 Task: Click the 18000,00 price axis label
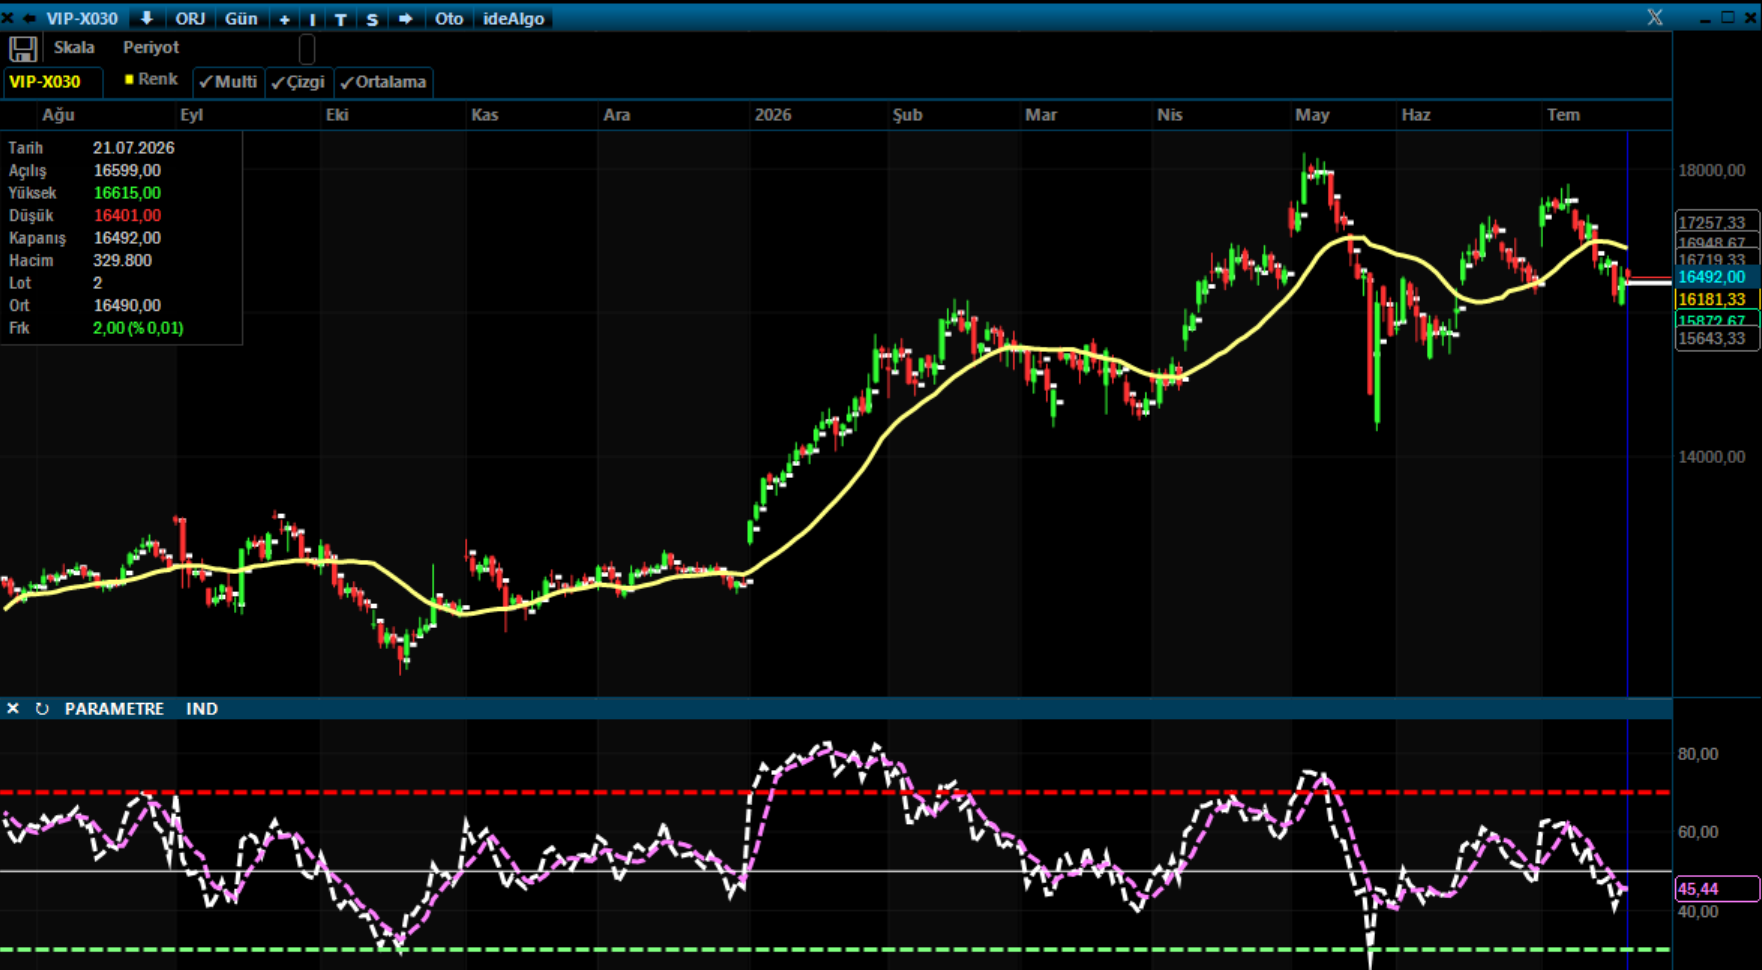[x=1711, y=171]
